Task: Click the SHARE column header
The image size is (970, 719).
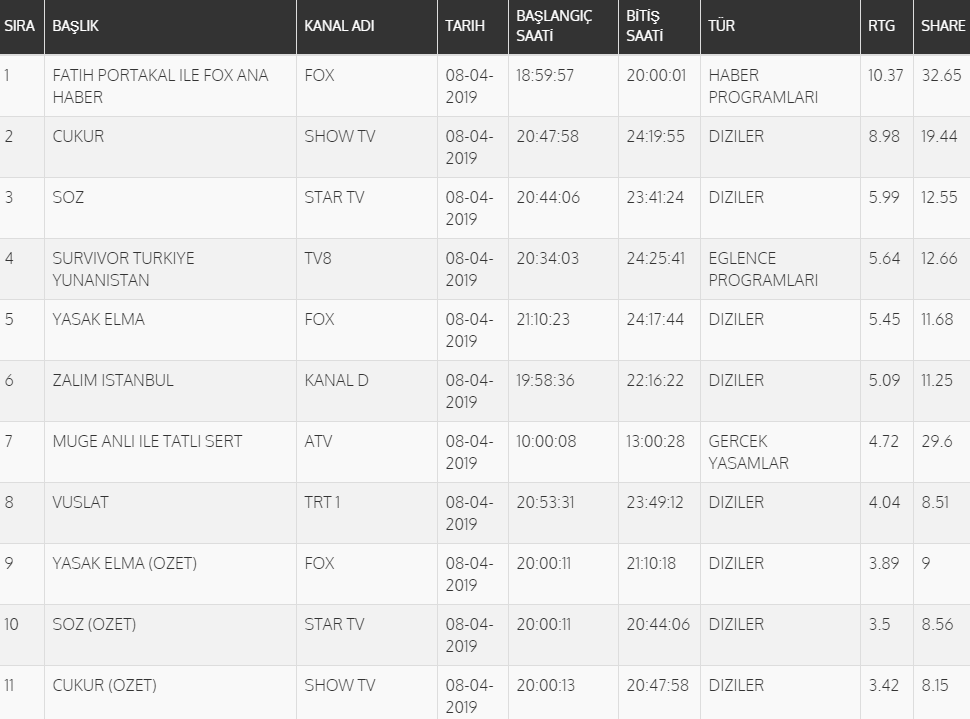Action: click(943, 26)
